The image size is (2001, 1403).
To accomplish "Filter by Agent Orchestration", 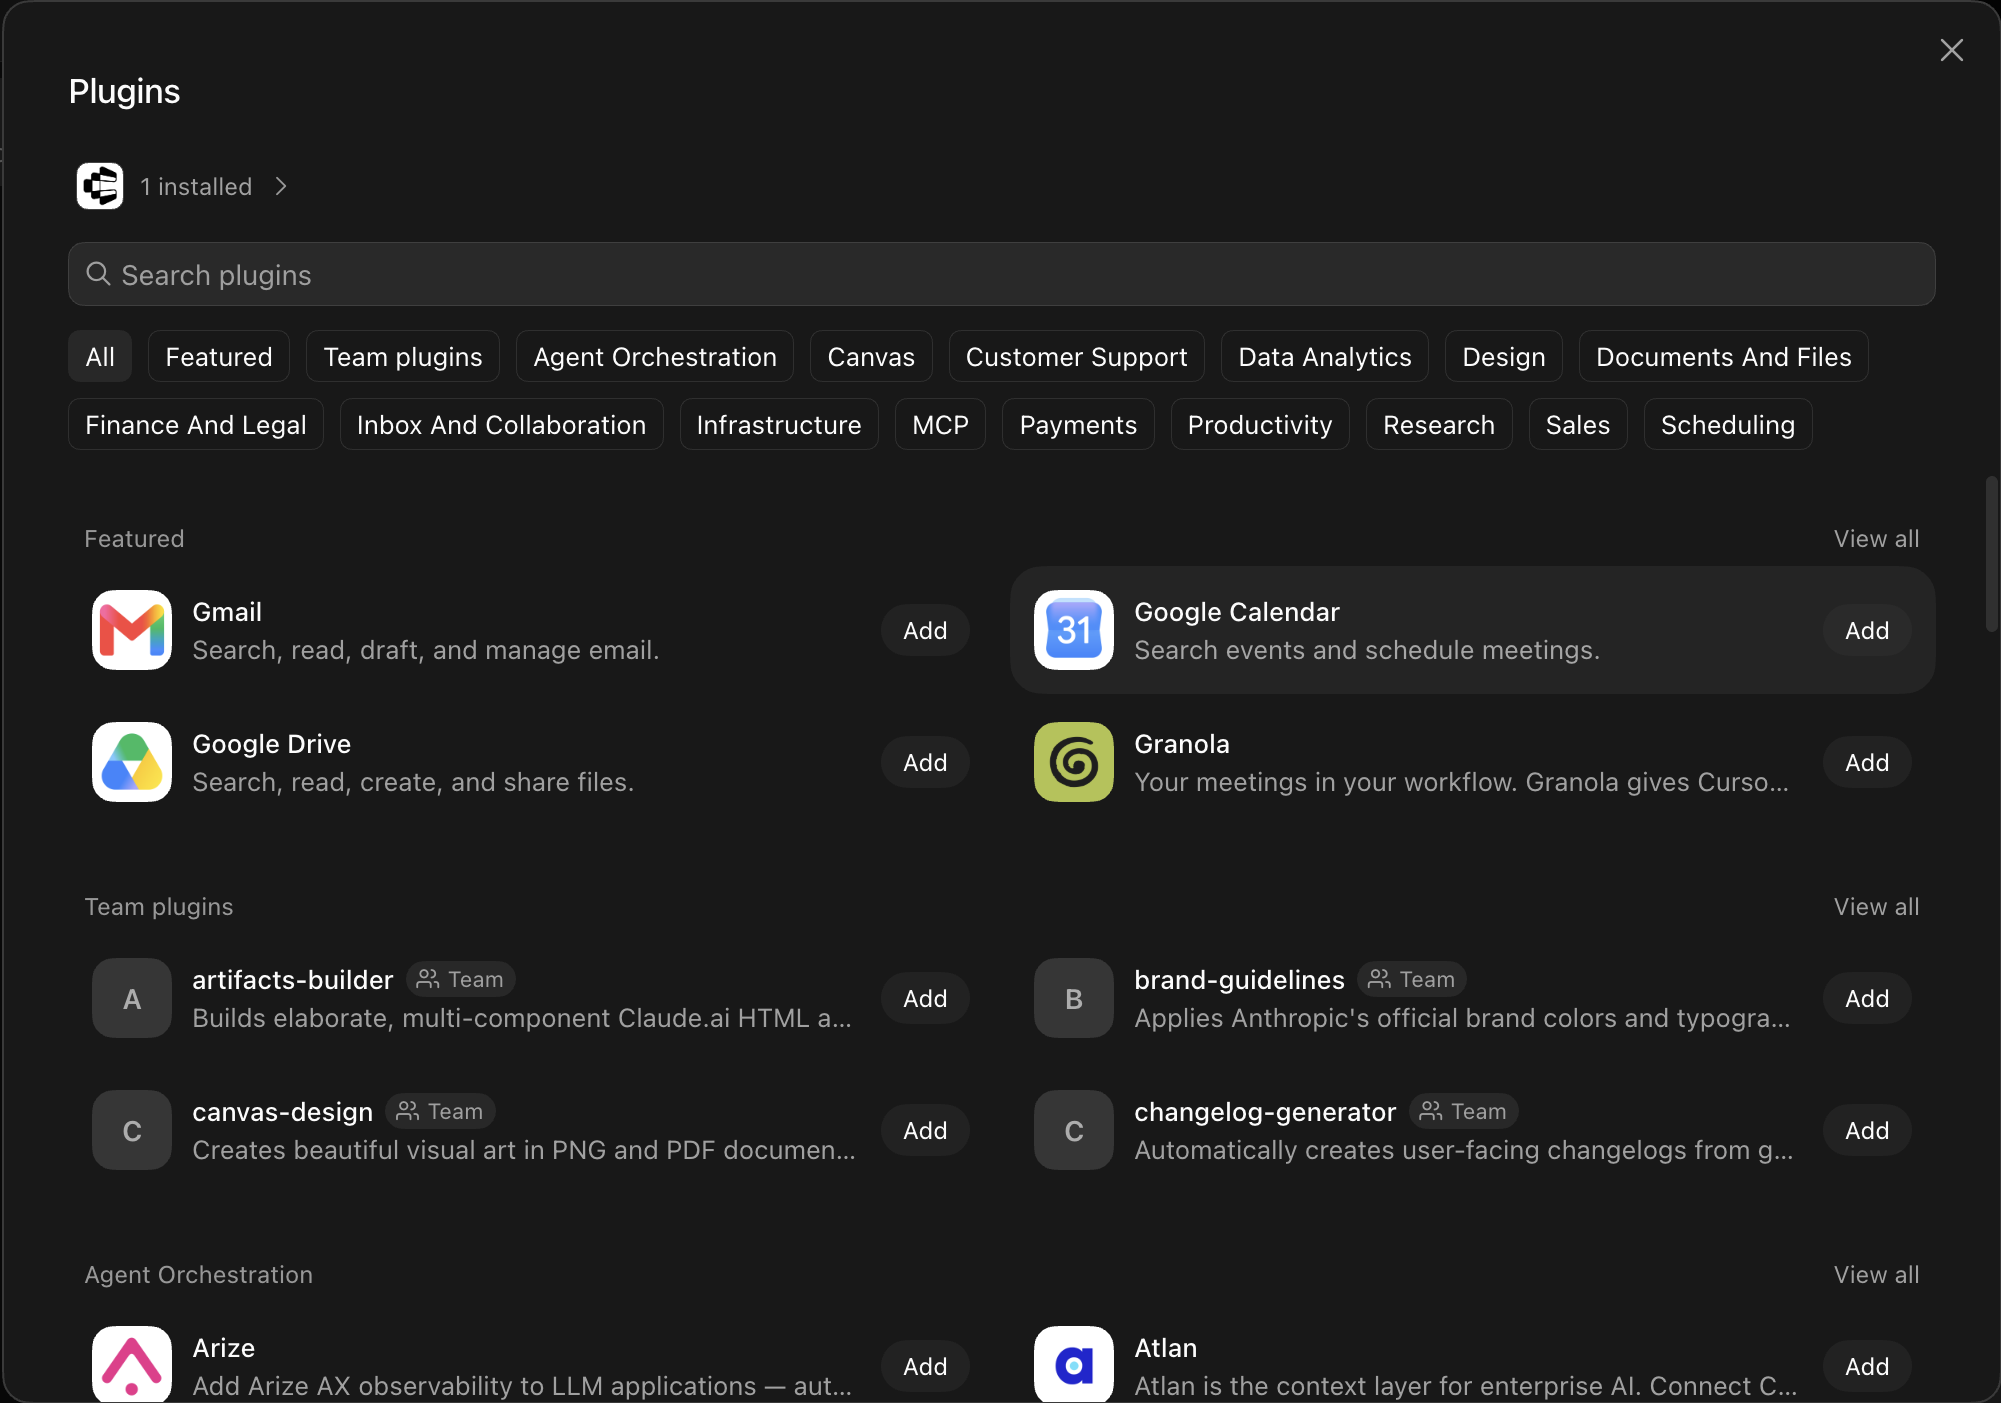I will click(655, 357).
